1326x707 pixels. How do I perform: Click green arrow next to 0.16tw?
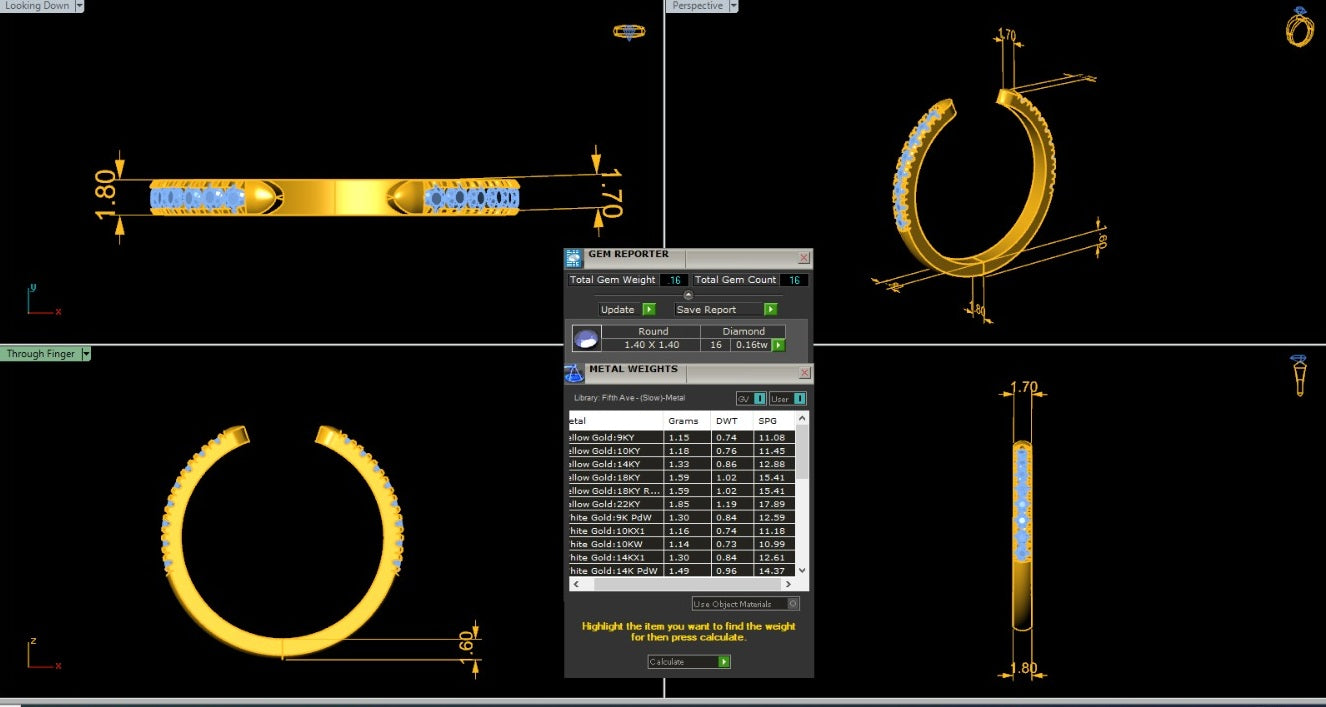pos(778,345)
